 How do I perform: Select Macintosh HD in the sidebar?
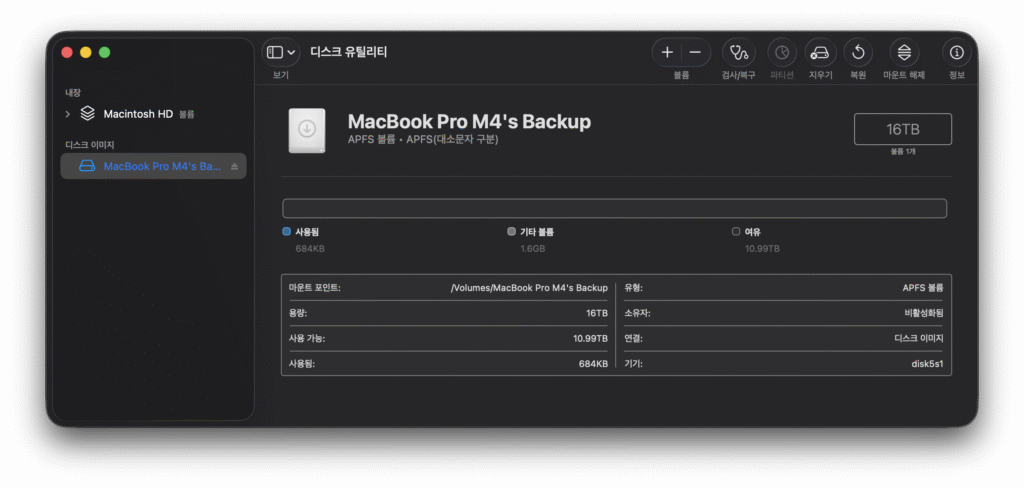[x=138, y=114]
